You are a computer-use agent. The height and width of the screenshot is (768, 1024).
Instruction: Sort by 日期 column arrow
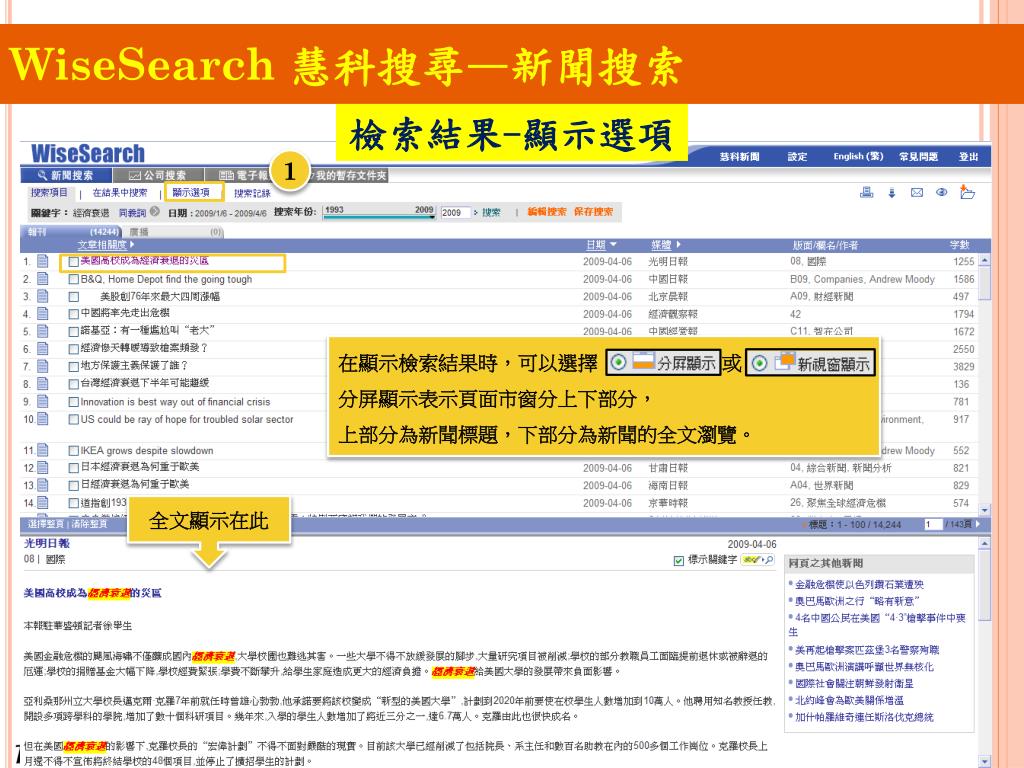pos(613,245)
